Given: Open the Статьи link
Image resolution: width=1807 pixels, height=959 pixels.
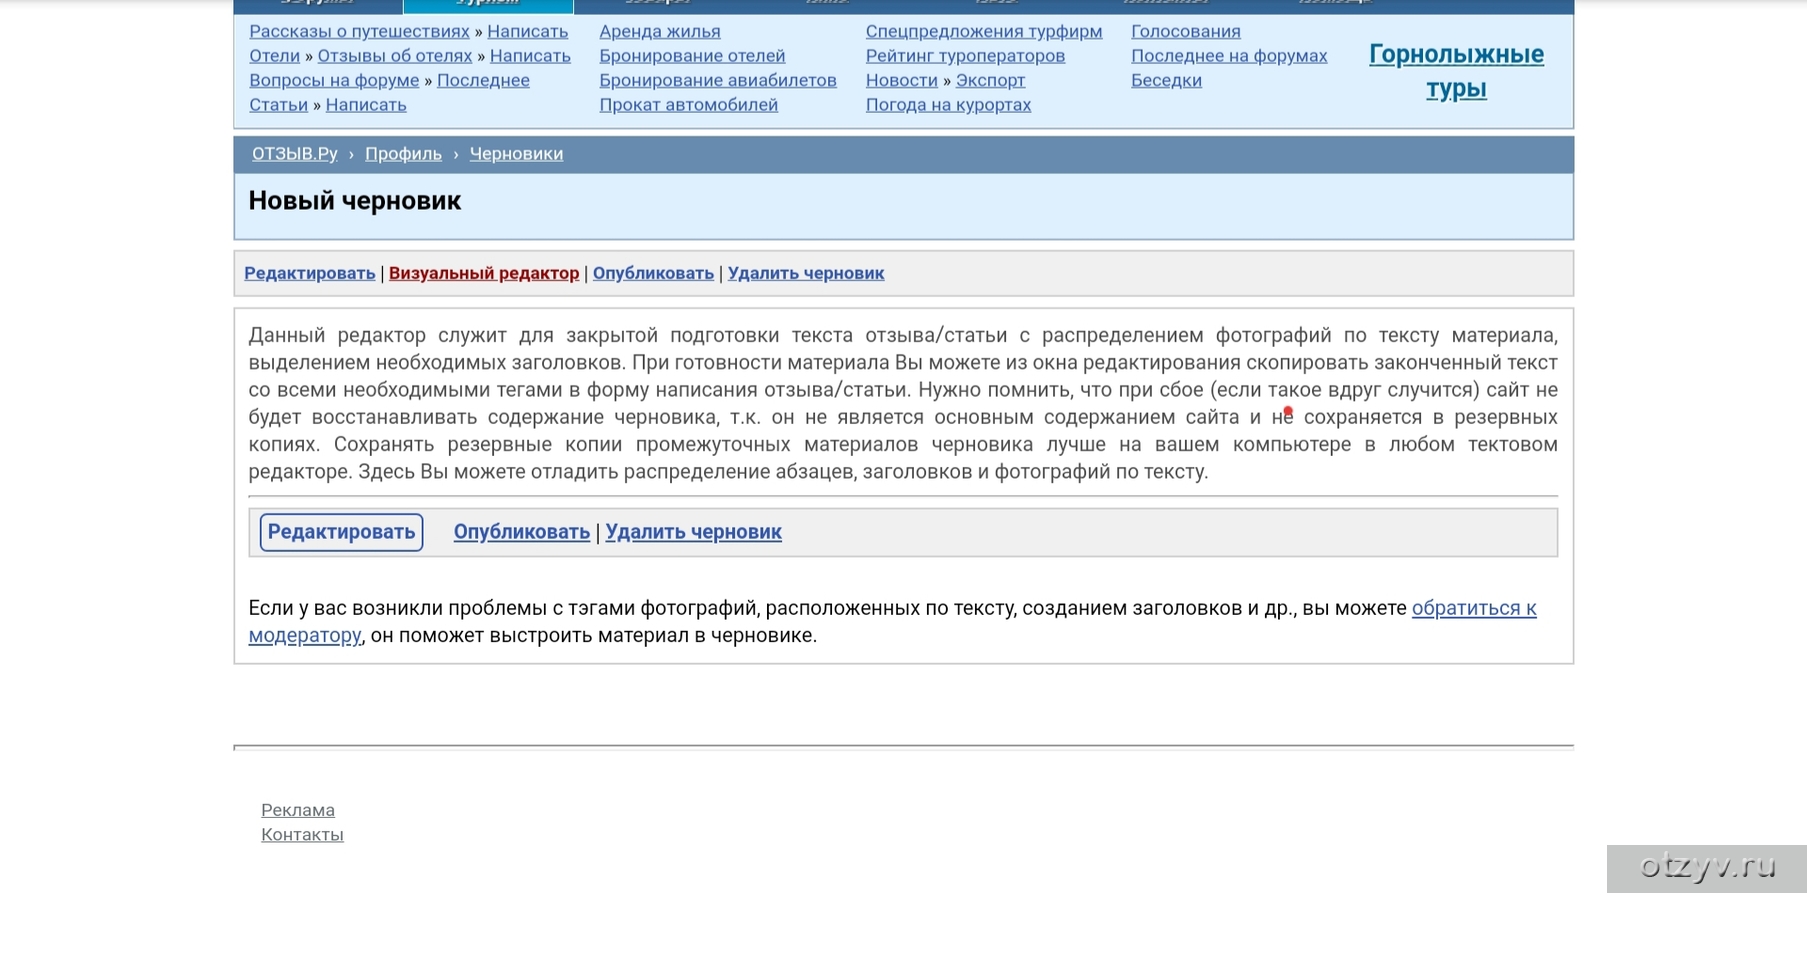Looking at the screenshot, I should click(278, 105).
